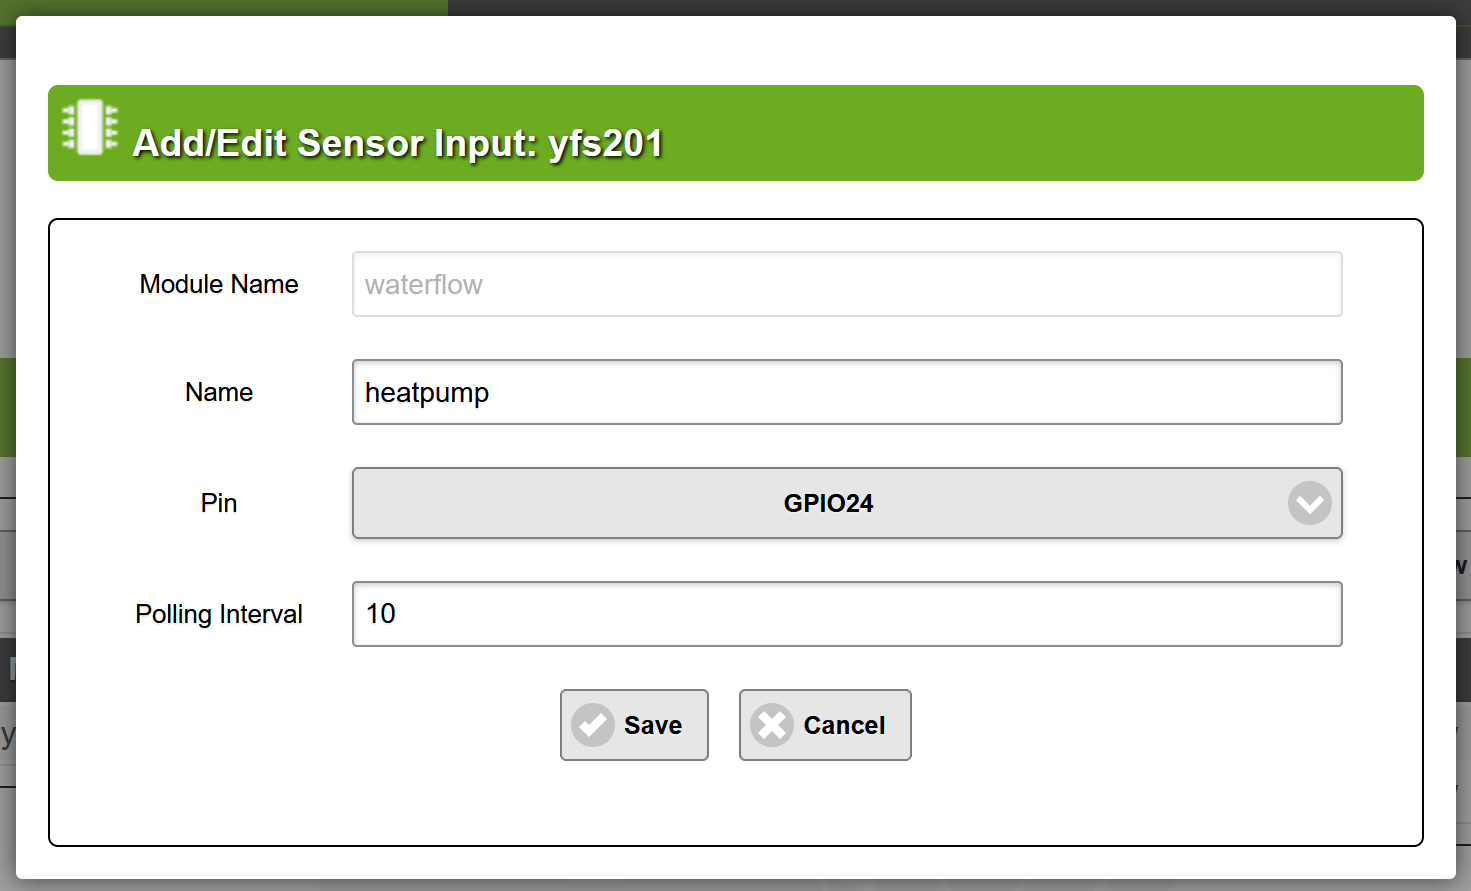
Task: Save the sensor input settings
Action: pyautogui.click(x=634, y=725)
